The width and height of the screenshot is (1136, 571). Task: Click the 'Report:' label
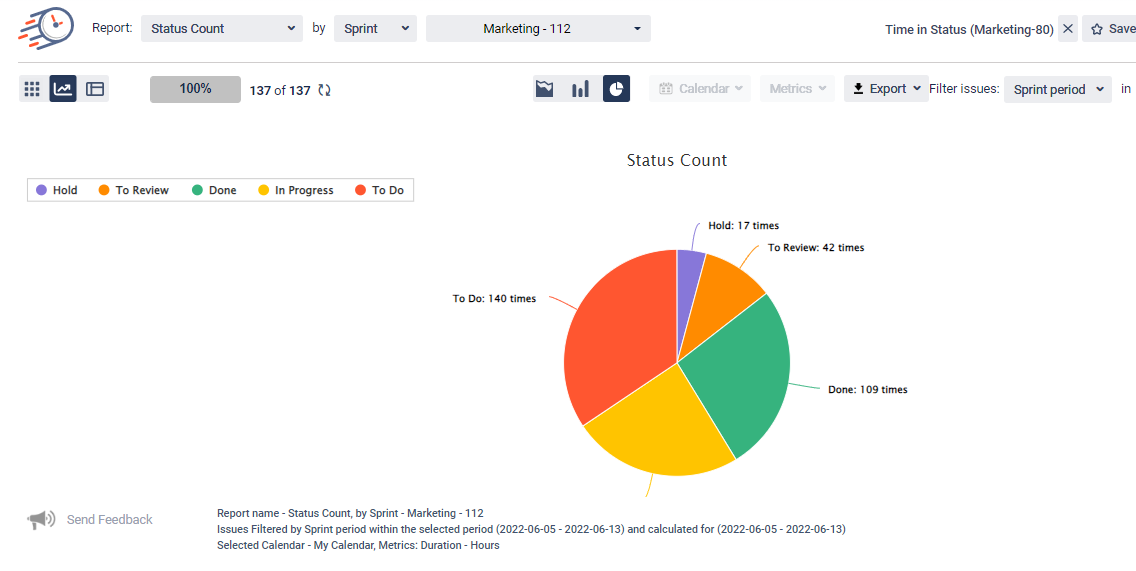112,28
